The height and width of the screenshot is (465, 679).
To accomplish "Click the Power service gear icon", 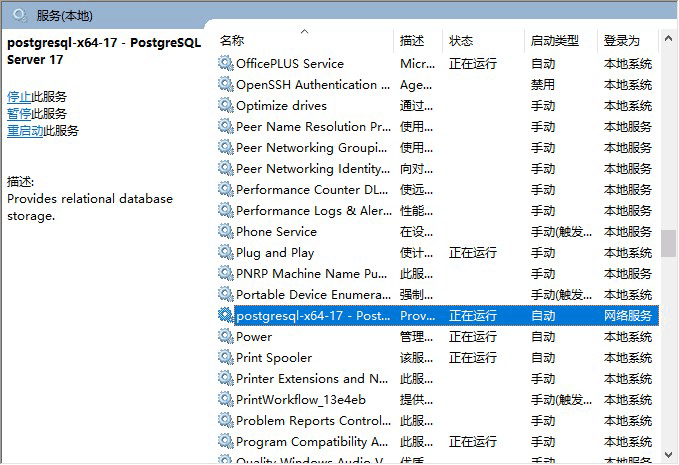I will 225,336.
